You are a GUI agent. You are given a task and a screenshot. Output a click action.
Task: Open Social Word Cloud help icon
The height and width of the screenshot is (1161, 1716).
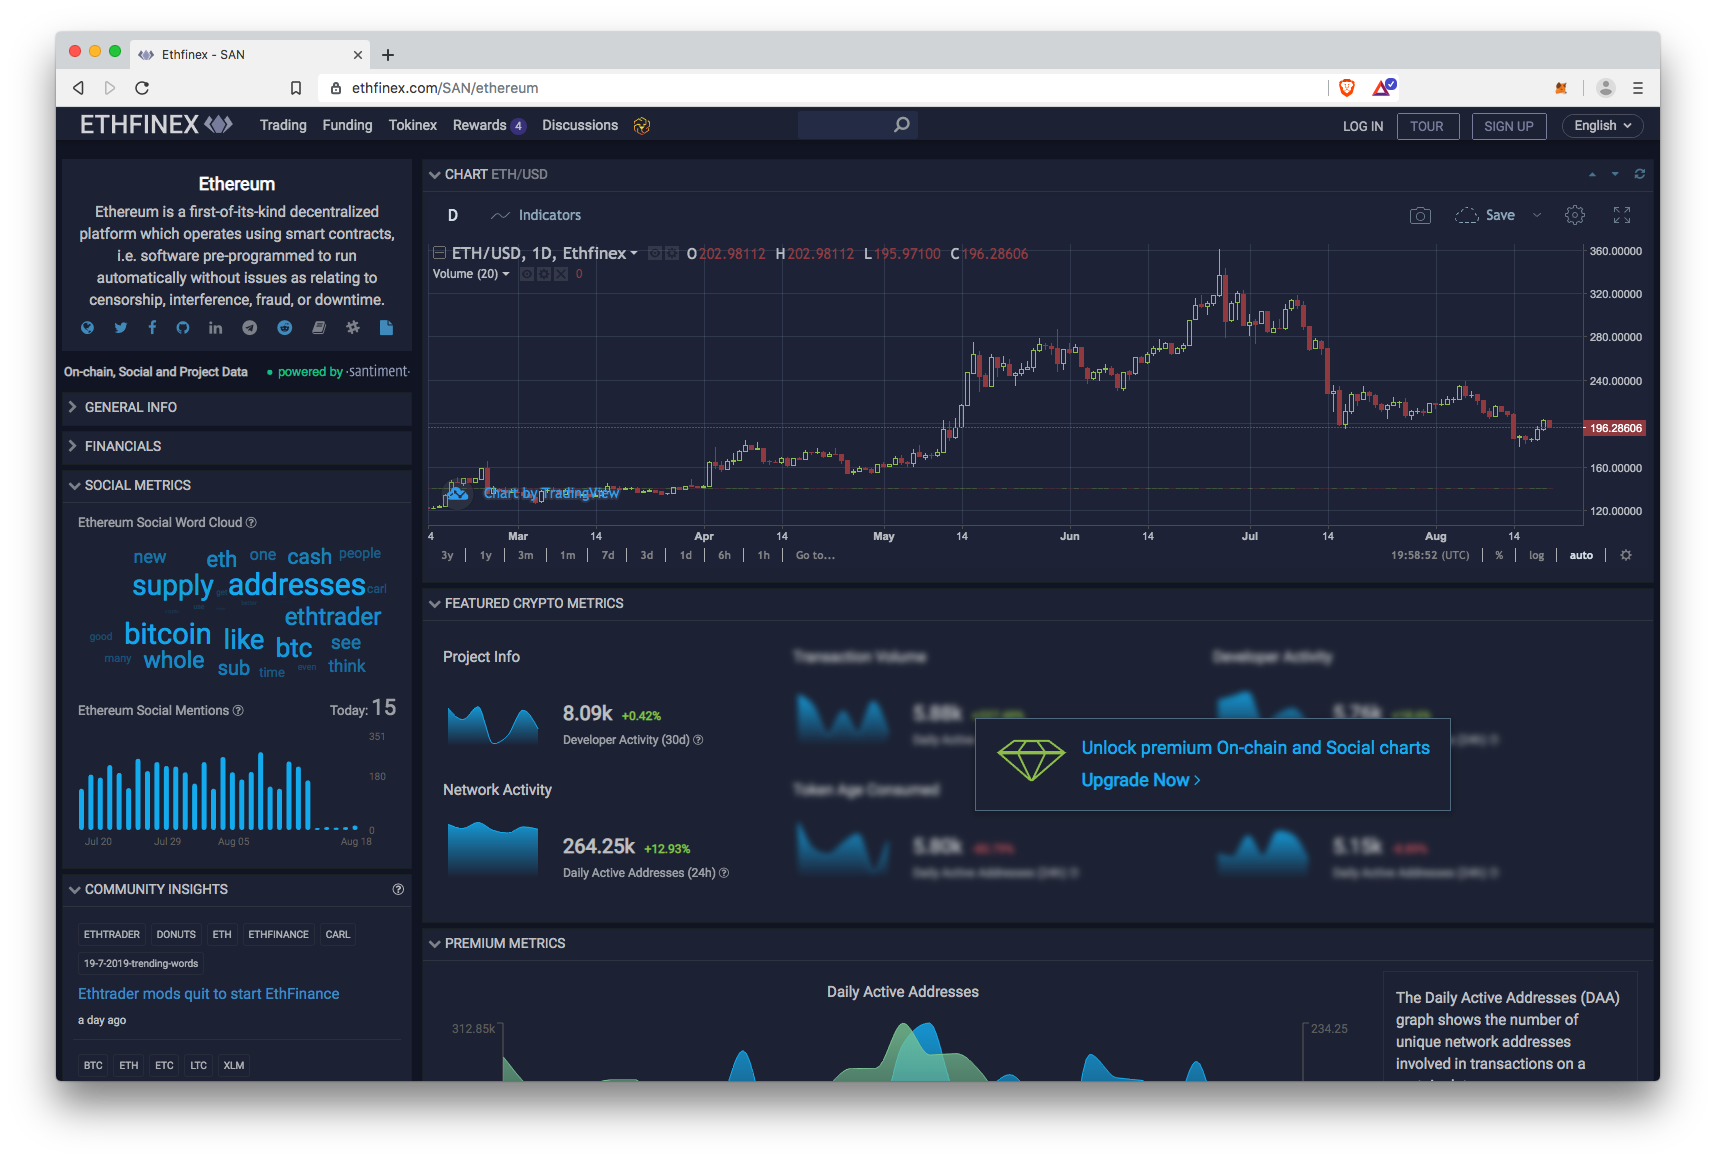point(251,522)
